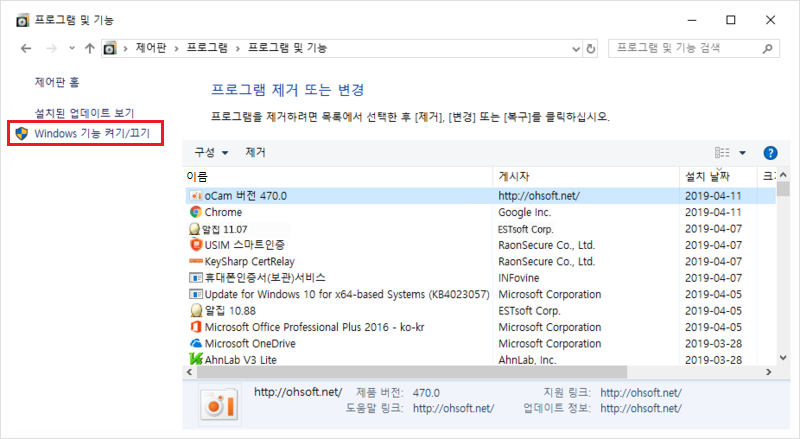The width and height of the screenshot is (800, 439).
Task: Click the vertical scrollbar up arrow
Action: tap(783, 175)
